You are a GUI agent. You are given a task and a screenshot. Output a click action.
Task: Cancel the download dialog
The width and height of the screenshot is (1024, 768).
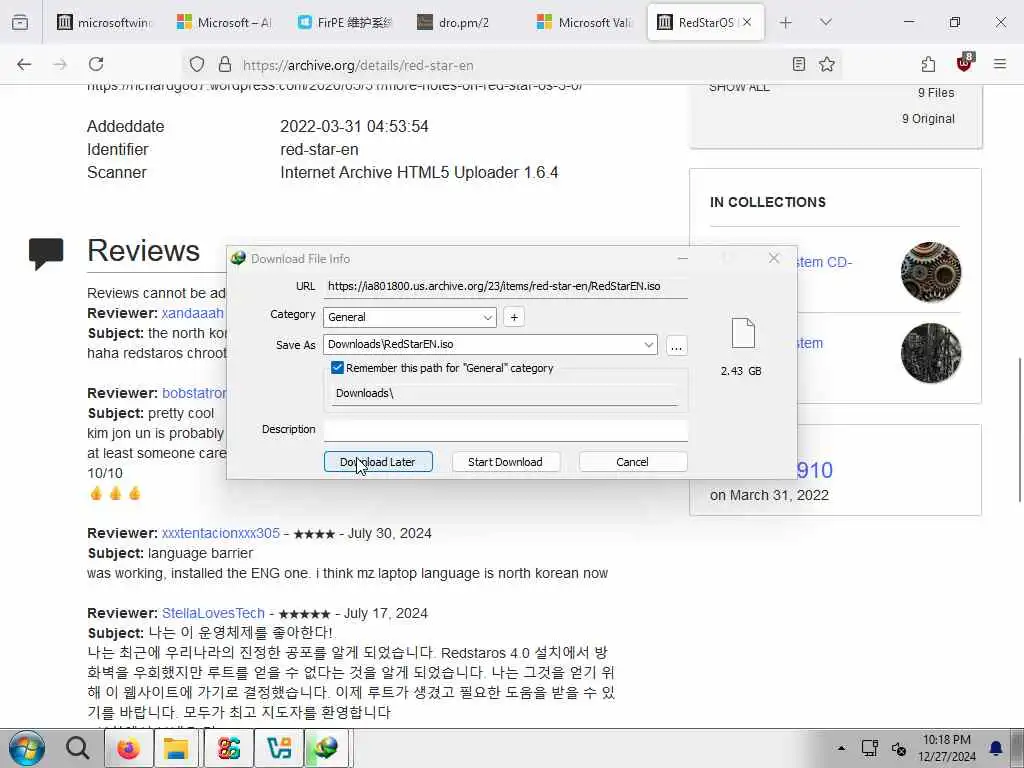(632, 462)
